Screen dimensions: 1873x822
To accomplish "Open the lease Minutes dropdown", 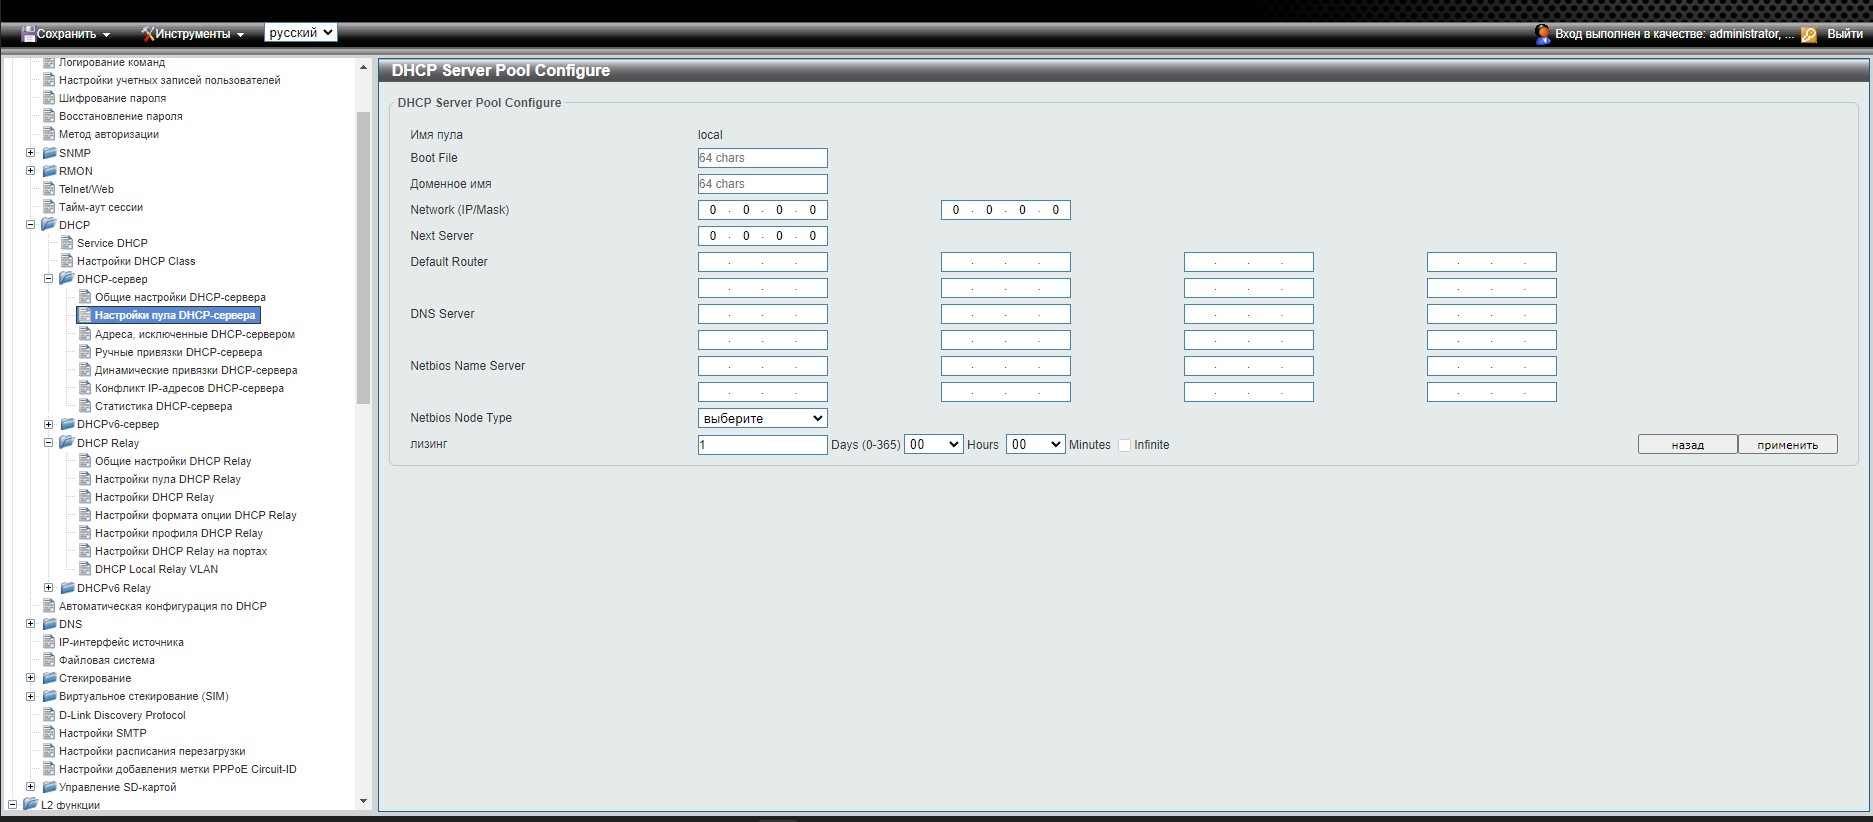I will click(x=1035, y=445).
